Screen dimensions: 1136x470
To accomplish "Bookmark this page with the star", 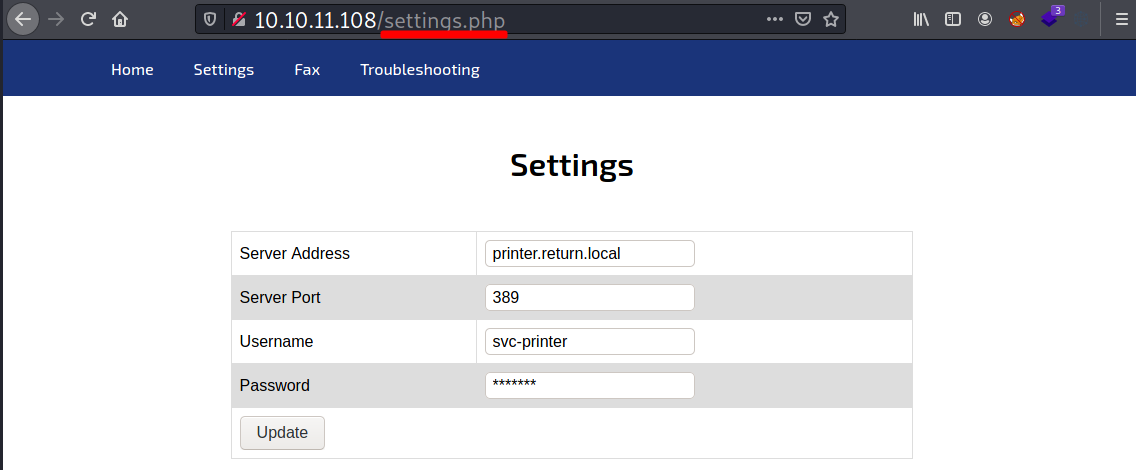I will click(830, 19).
